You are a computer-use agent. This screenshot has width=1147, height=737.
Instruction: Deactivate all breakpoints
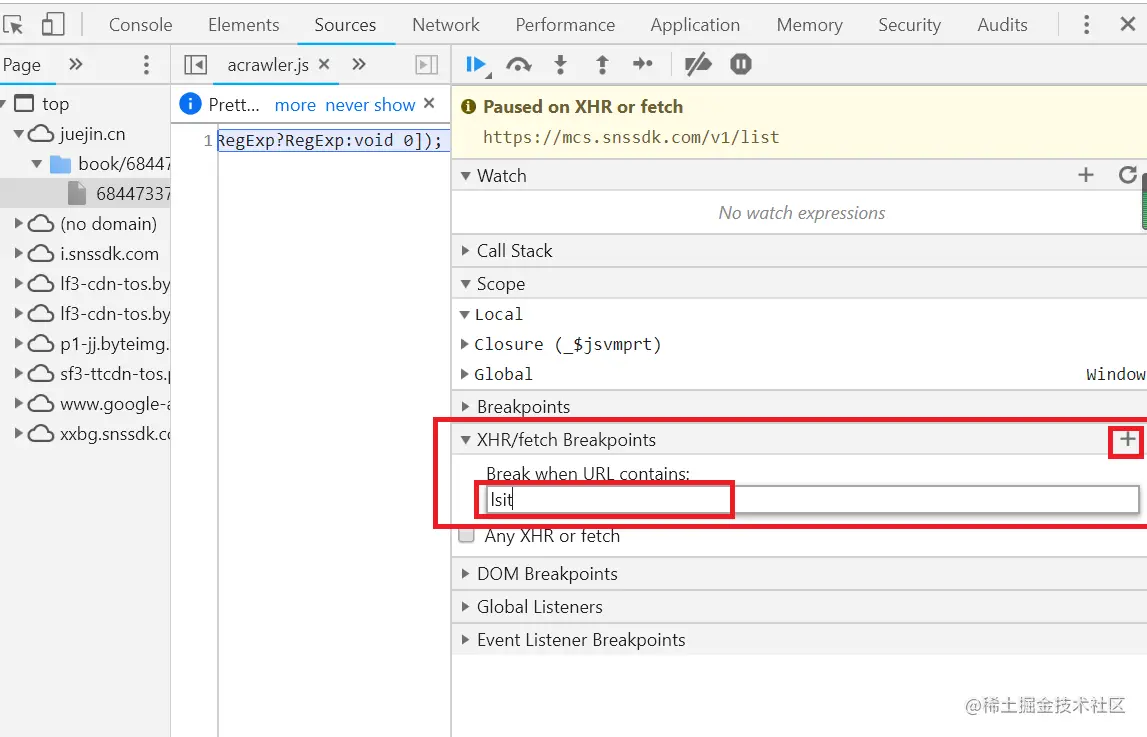tap(698, 64)
